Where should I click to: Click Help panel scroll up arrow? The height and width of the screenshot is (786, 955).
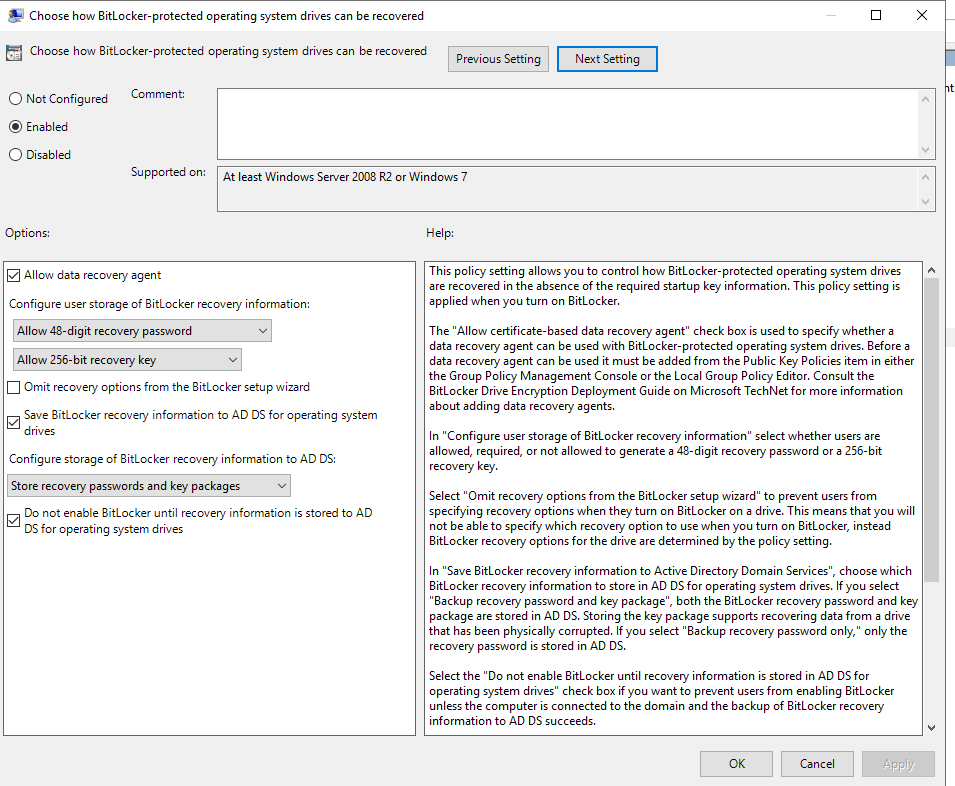click(x=931, y=270)
